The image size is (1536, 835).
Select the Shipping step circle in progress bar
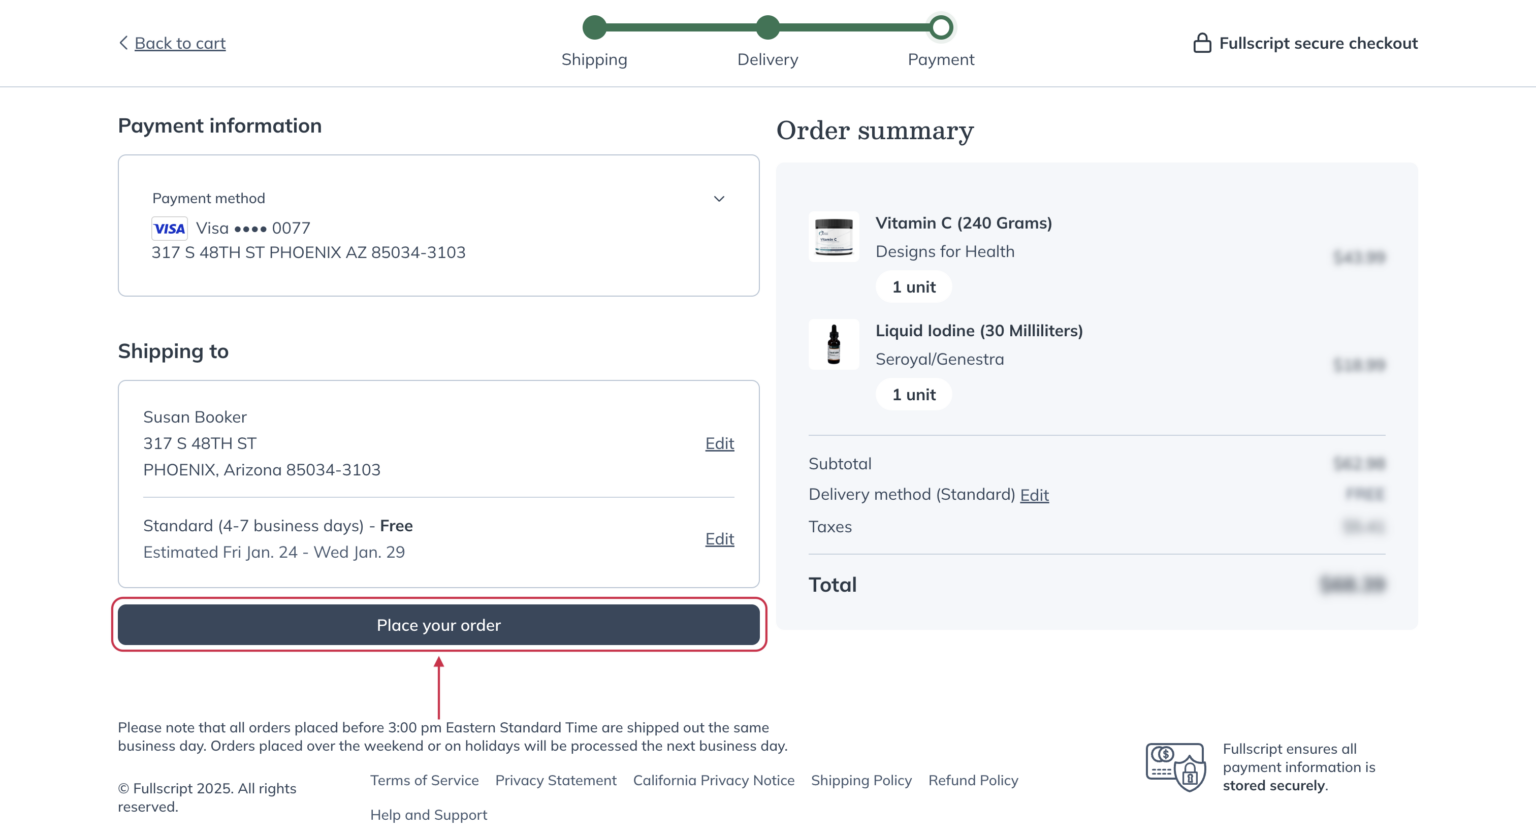tap(594, 27)
